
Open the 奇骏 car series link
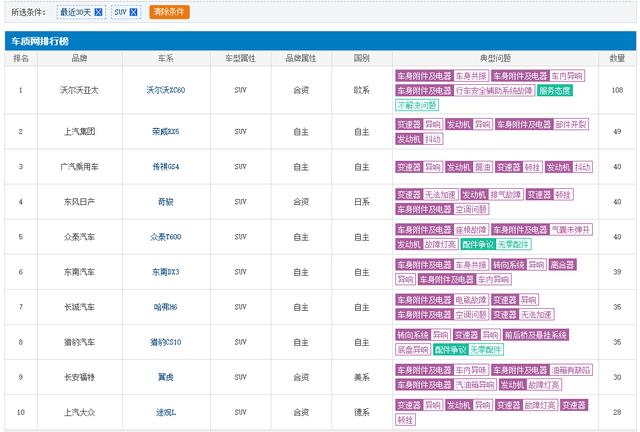pos(166,202)
